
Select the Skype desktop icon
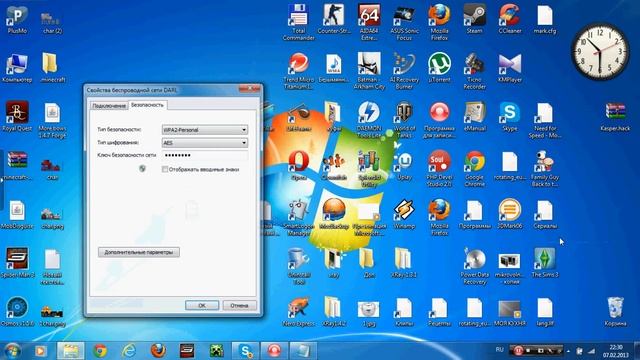coord(510,117)
